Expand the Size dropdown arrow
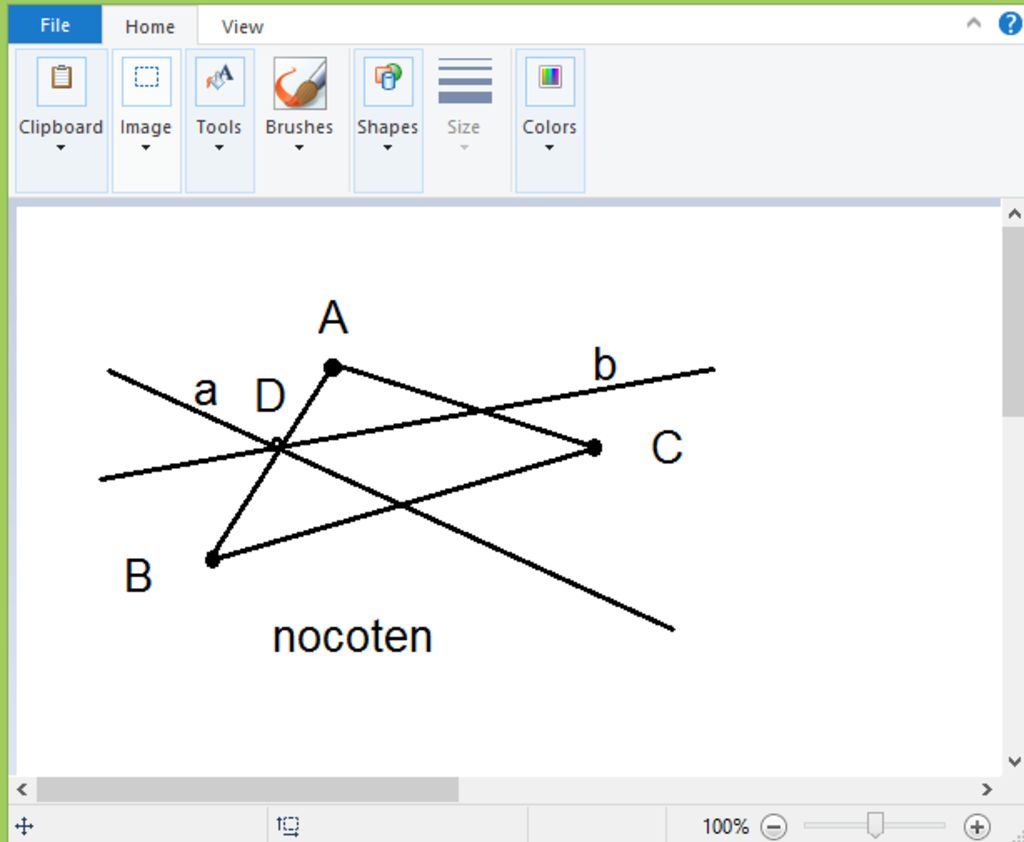This screenshot has height=842, width=1024. tap(464, 148)
